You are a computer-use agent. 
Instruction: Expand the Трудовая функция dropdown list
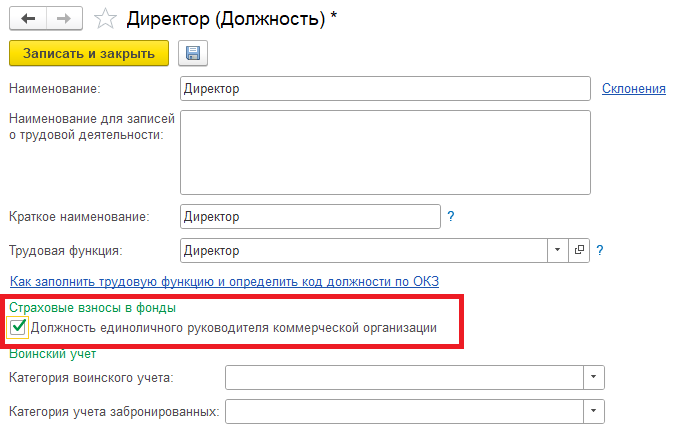[558, 250]
